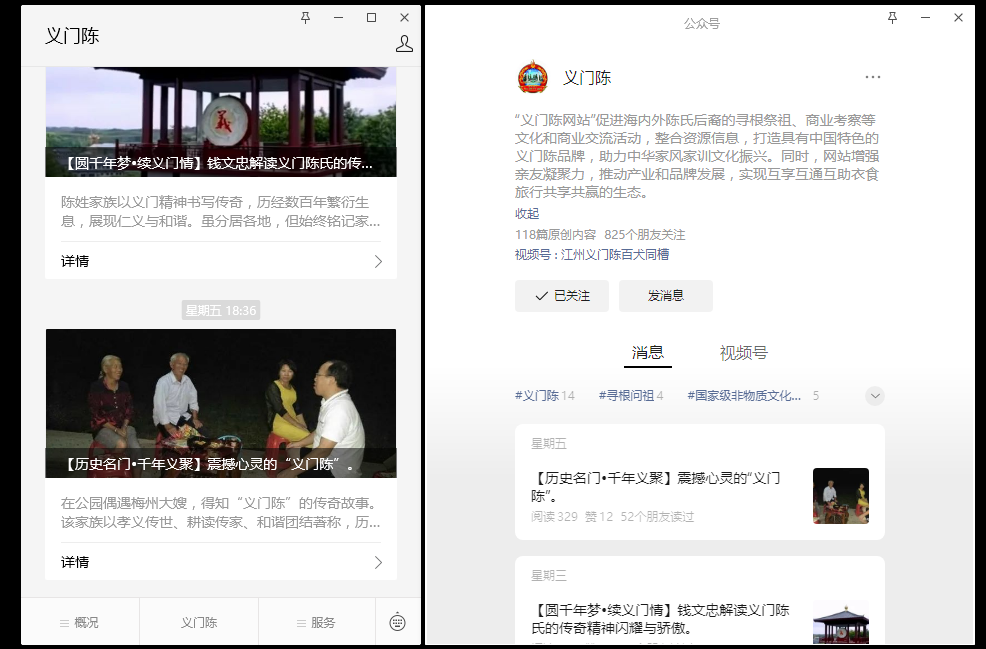Expand the topic tags dropdown arrow
This screenshot has width=986, height=649.
pyautogui.click(x=875, y=396)
